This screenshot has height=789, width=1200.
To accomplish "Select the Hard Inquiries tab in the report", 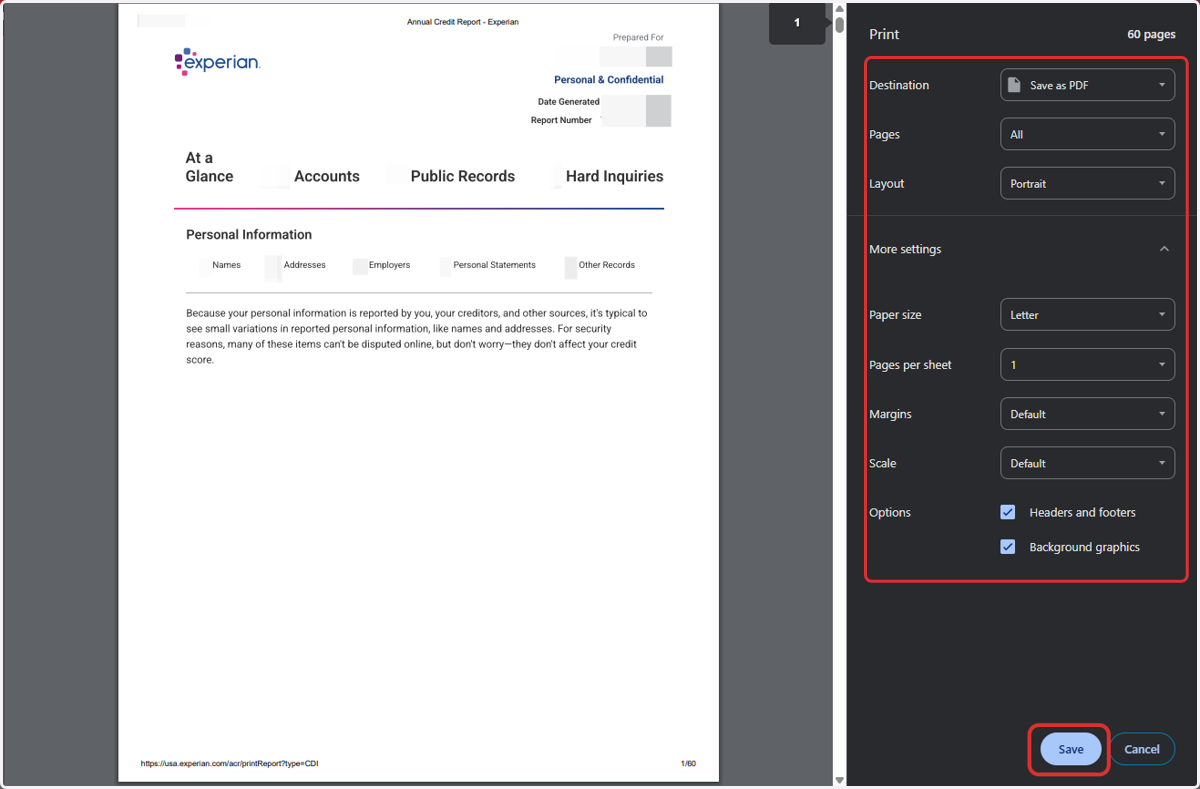I will (x=614, y=176).
